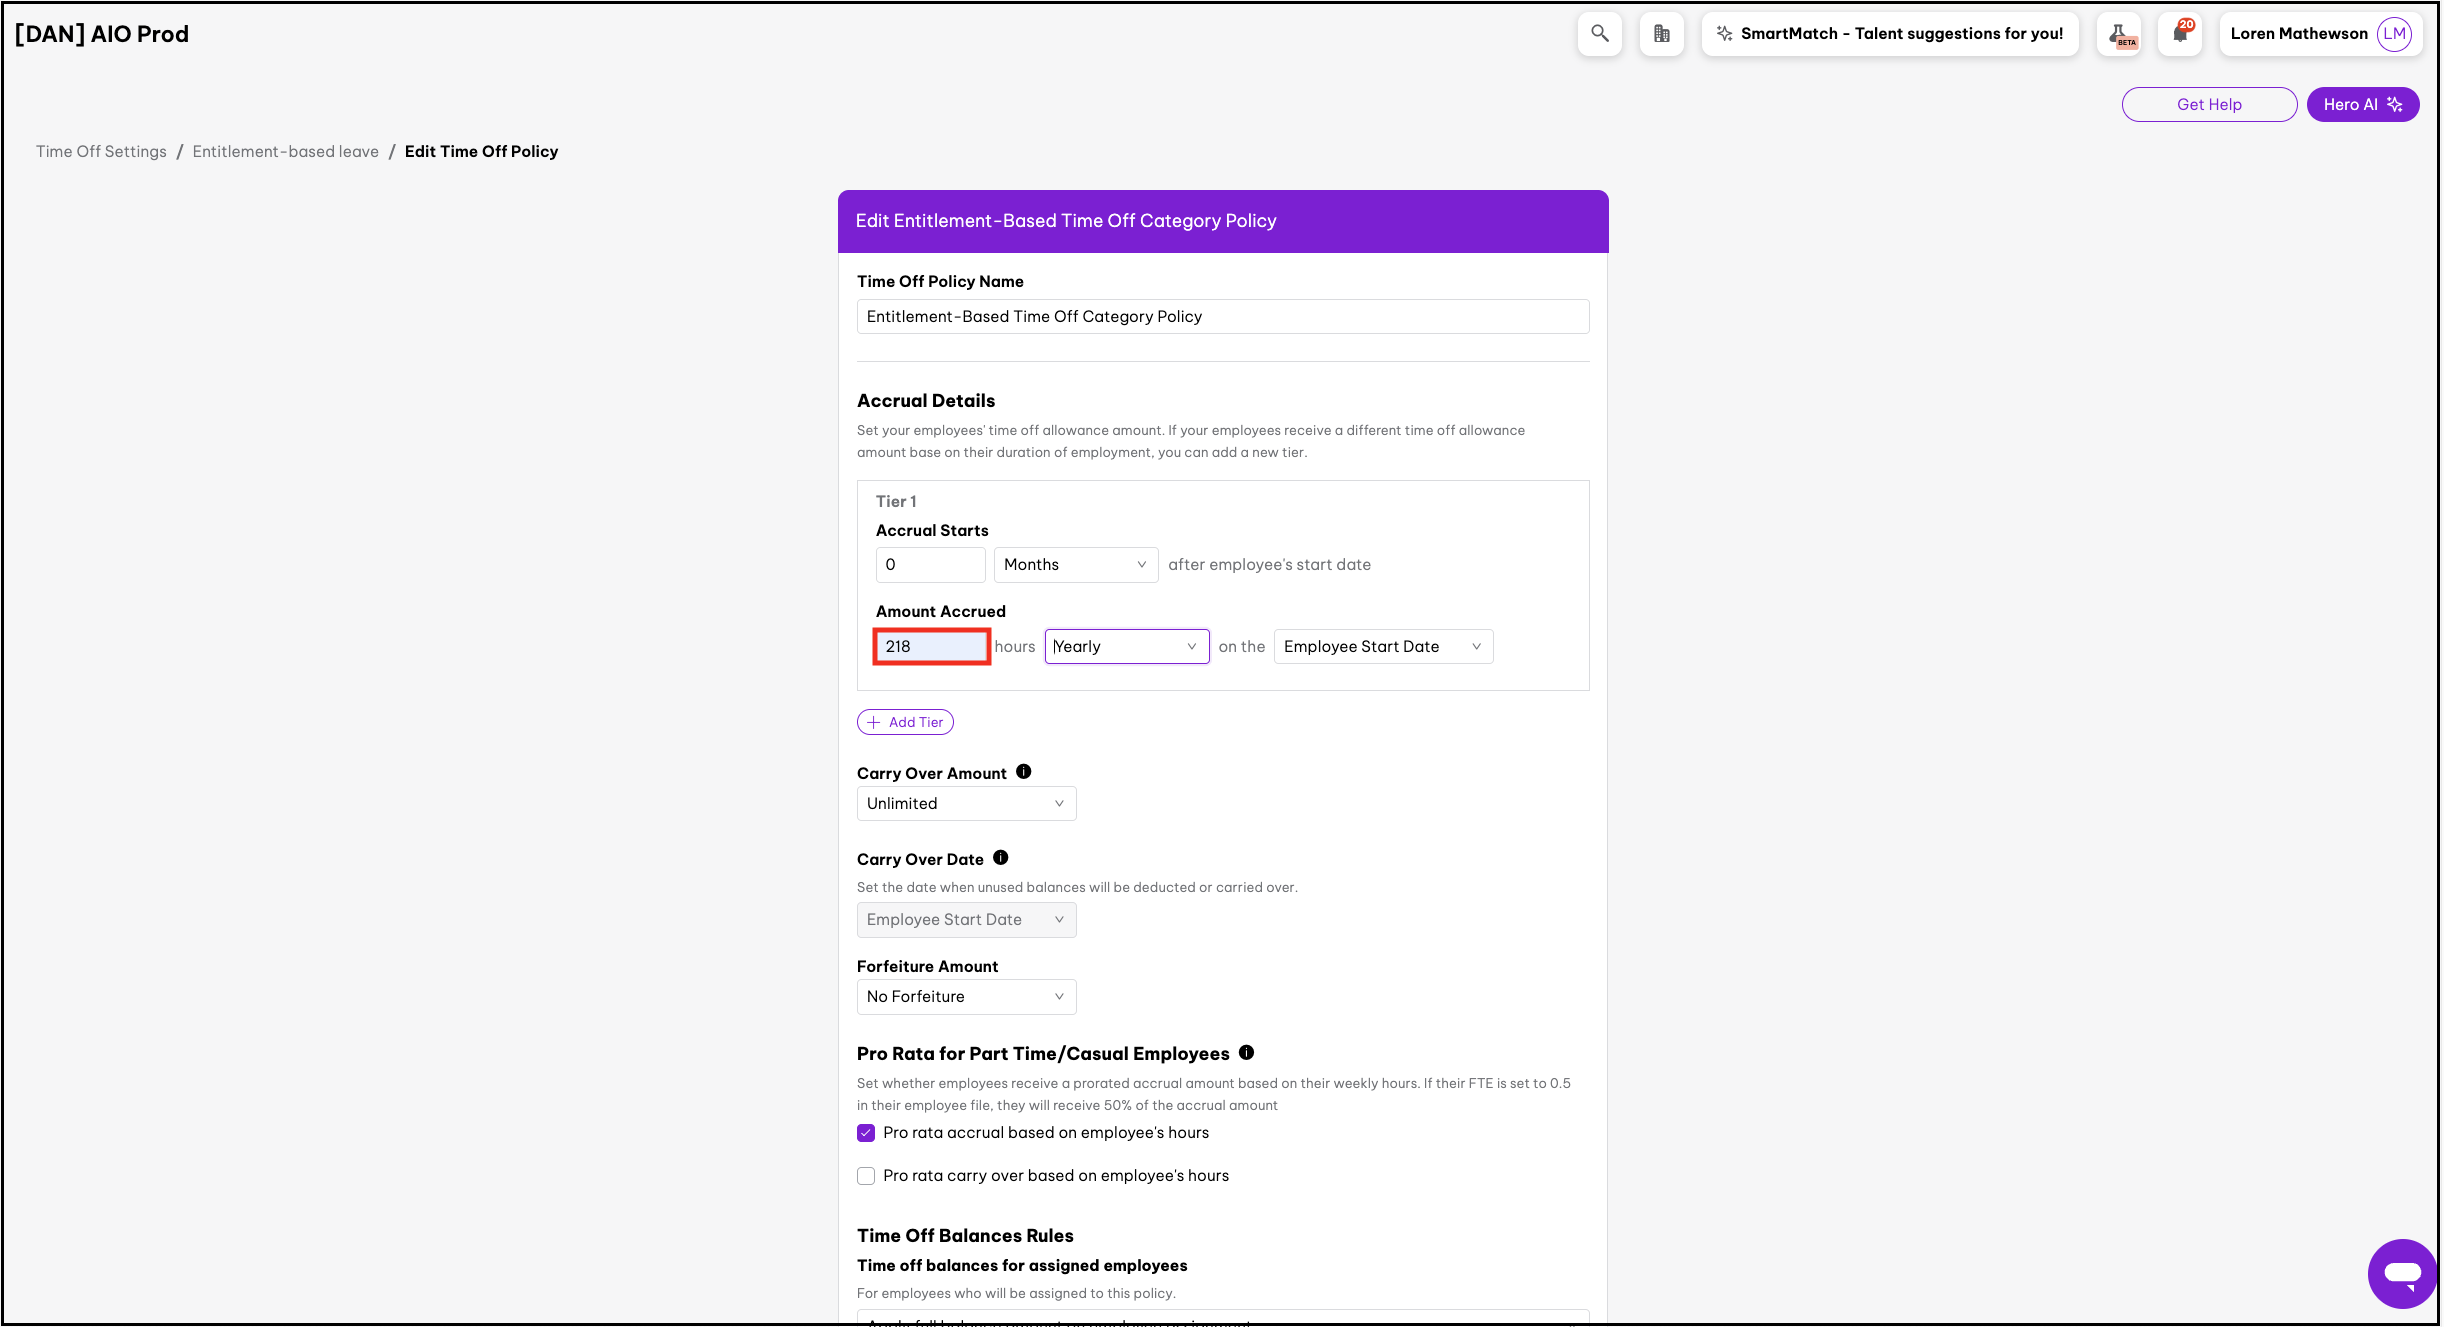
Task: Open the Employee Start Date accrual dropdown
Action: coord(1382,647)
